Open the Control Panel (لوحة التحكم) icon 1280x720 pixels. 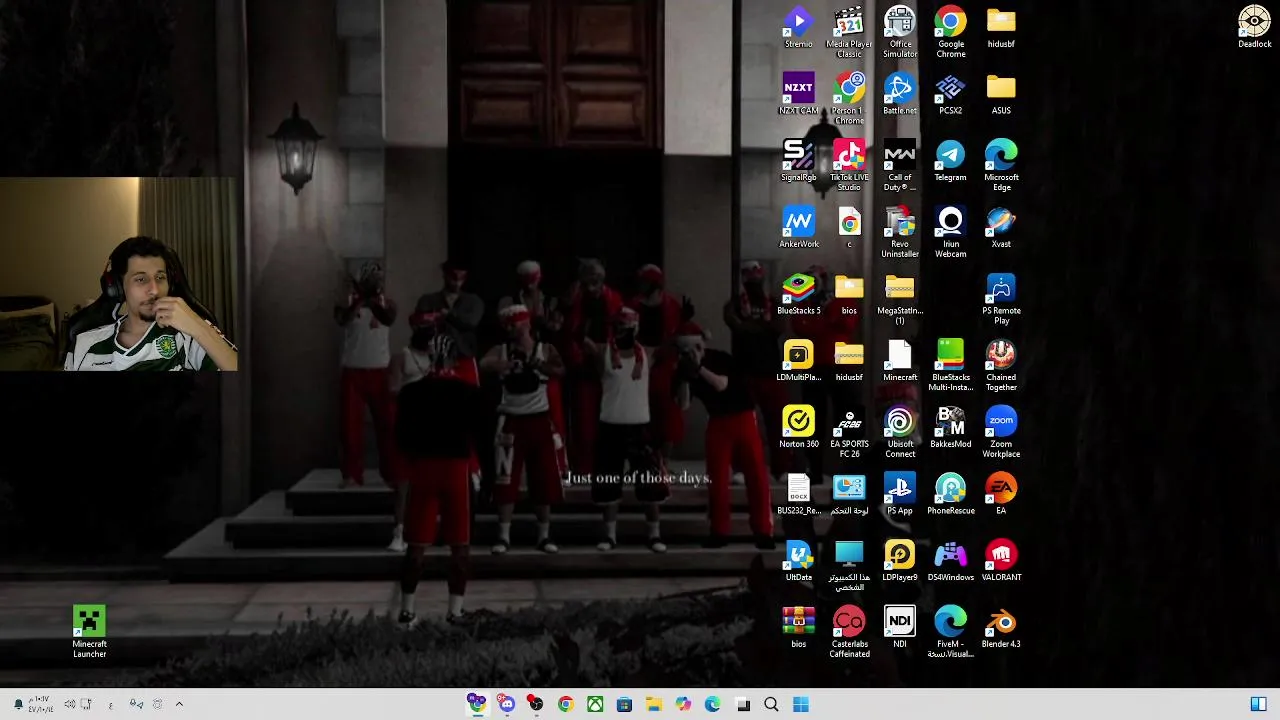coord(849,494)
